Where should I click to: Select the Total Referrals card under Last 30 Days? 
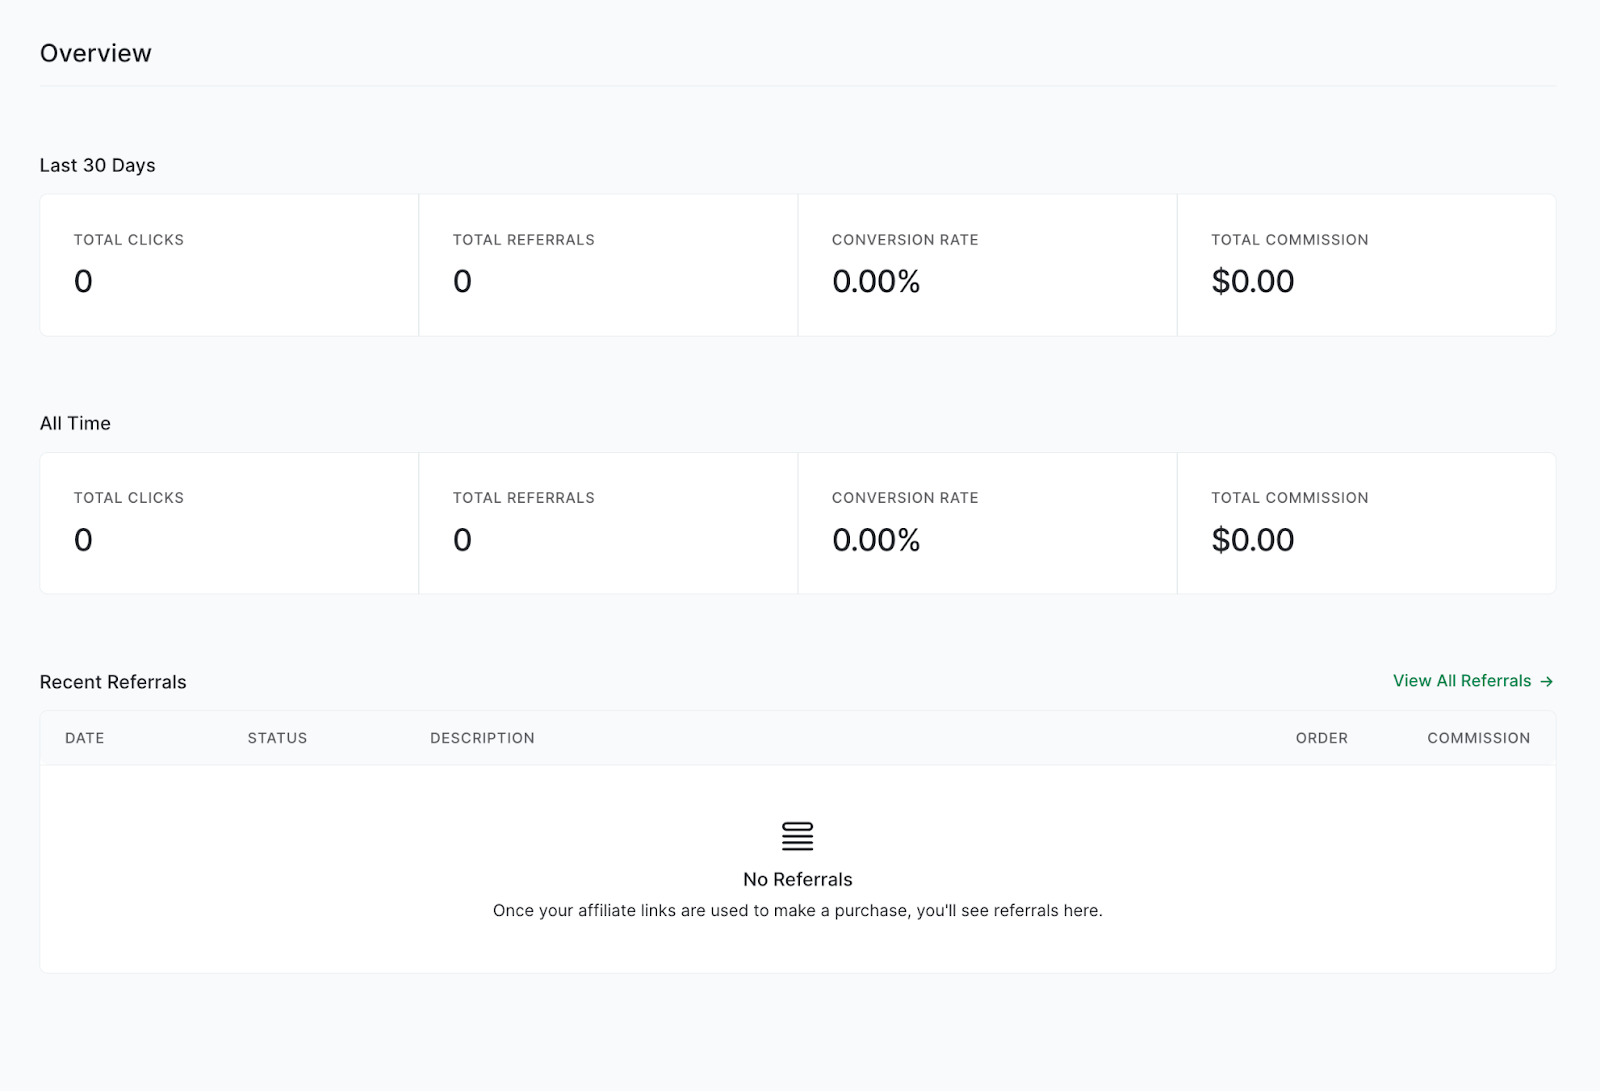click(x=607, y=264)
